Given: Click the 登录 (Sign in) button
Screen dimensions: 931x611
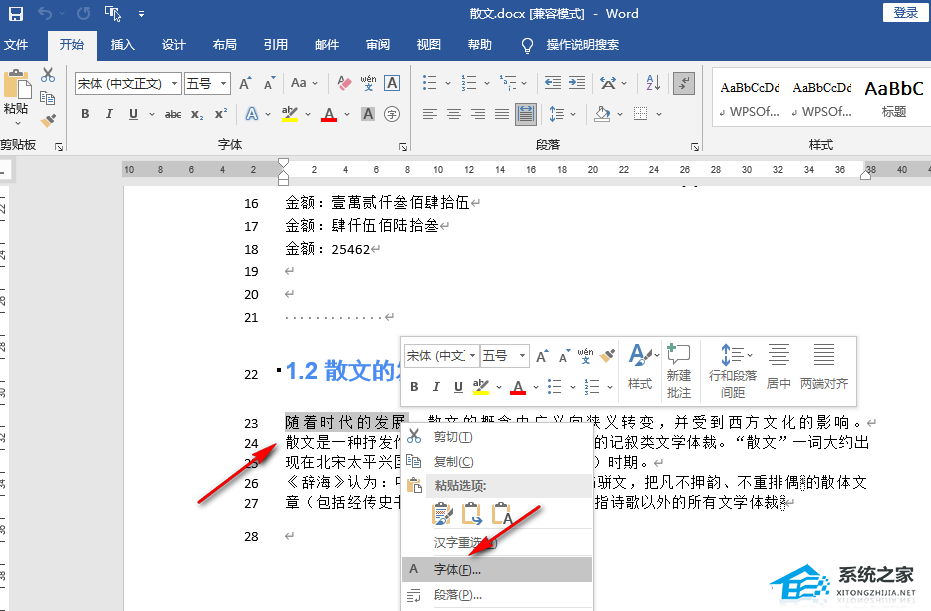Looking at the screenshot, I should point(905,12).
